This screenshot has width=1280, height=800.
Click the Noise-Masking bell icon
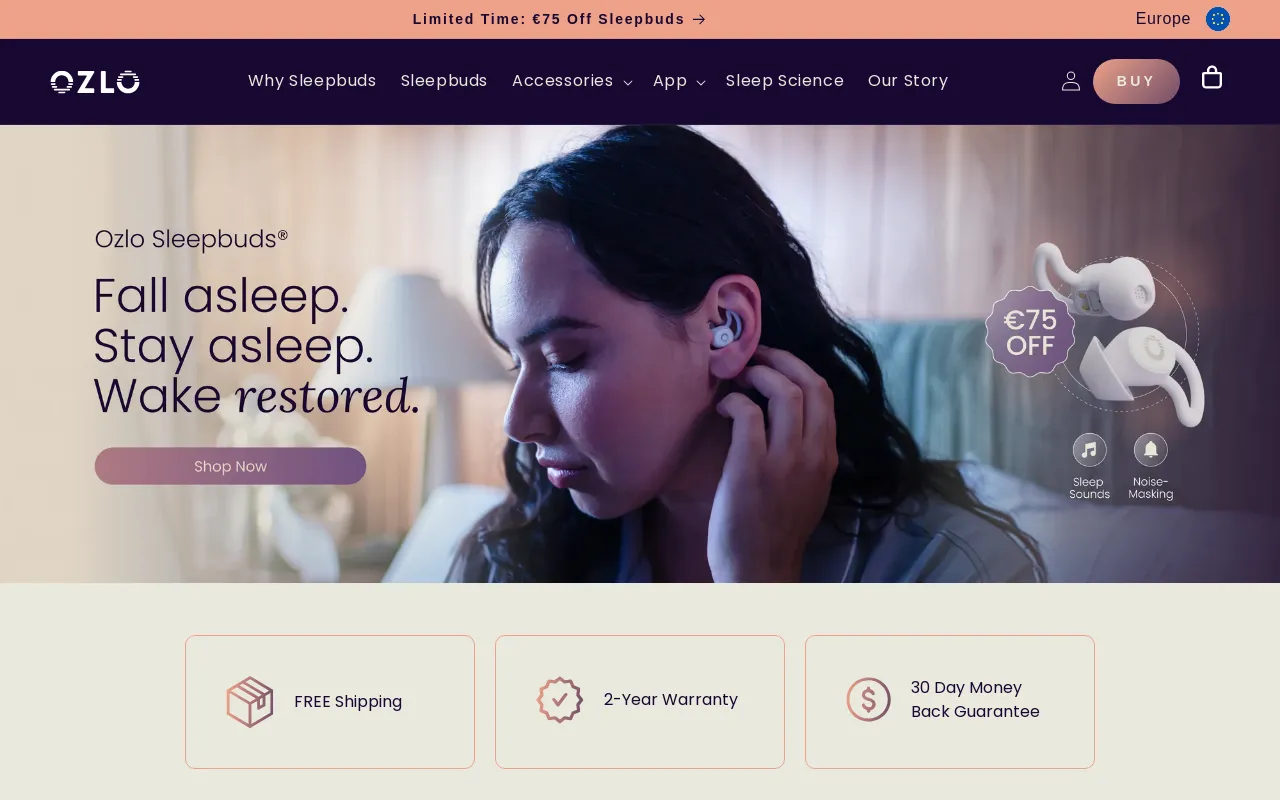(1151, 449)
